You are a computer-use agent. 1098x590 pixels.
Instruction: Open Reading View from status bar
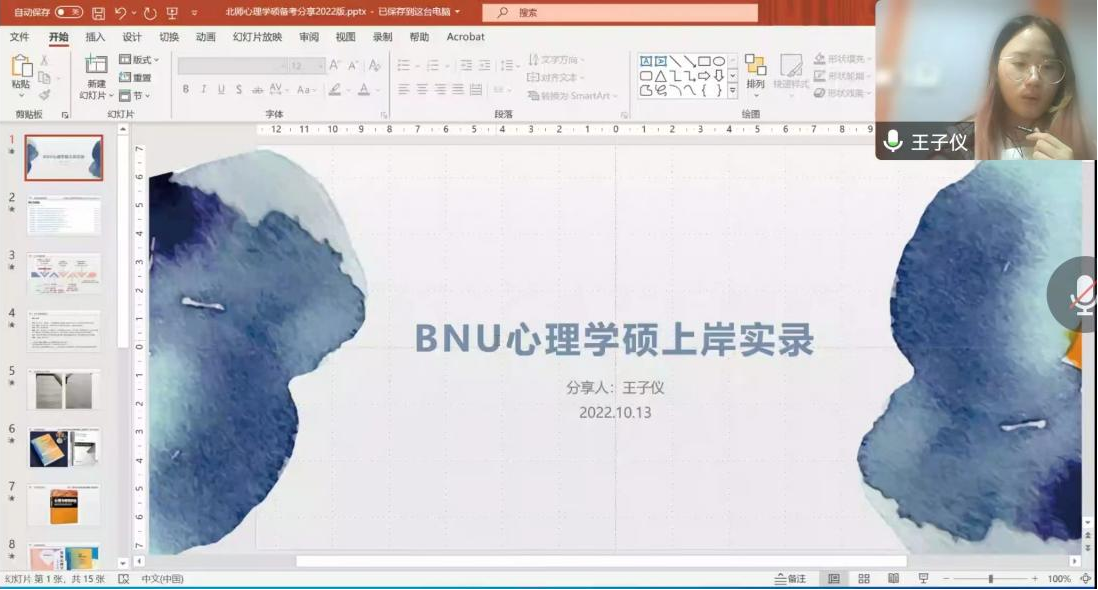(x=893, y=579)
